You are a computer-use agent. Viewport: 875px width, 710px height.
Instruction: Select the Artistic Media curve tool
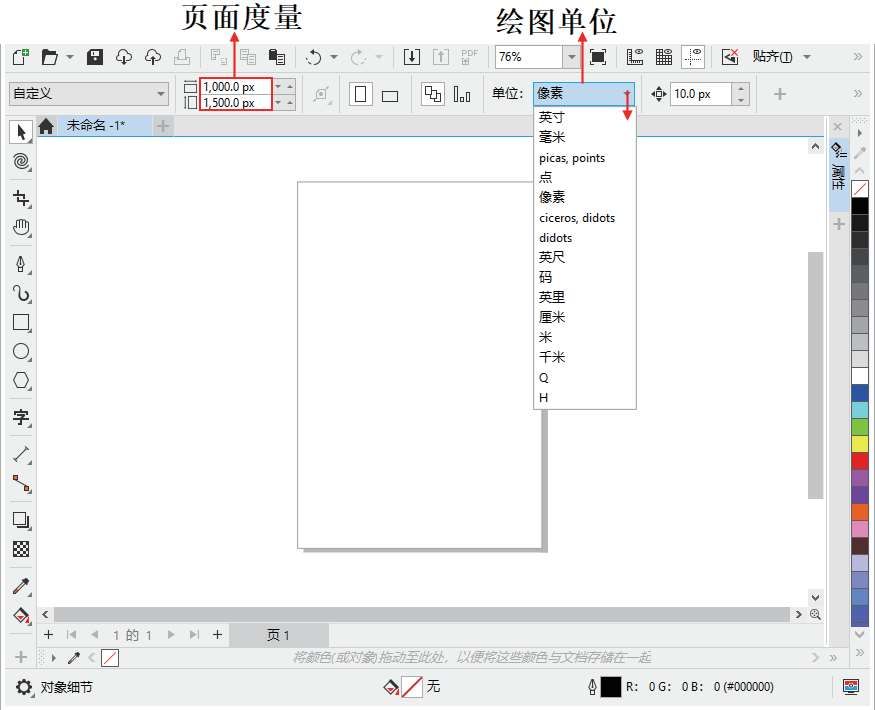[21, 293]
